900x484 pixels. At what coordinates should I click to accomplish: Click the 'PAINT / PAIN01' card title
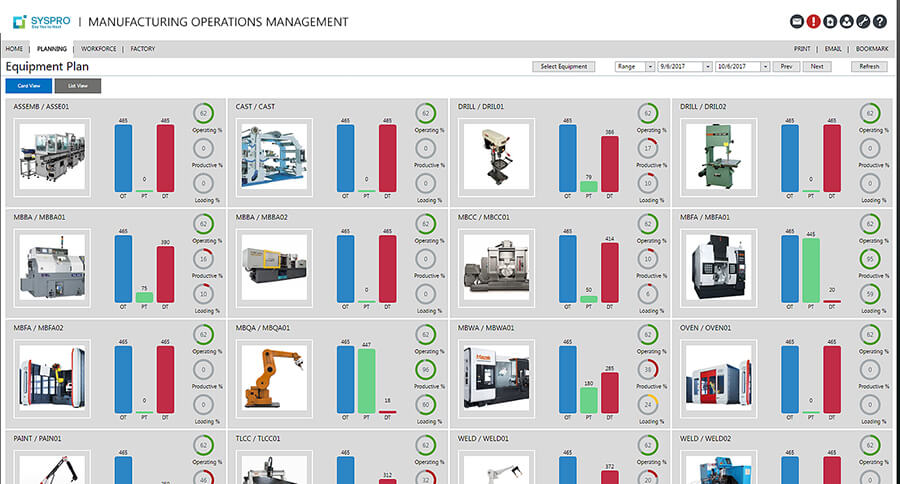37,439
